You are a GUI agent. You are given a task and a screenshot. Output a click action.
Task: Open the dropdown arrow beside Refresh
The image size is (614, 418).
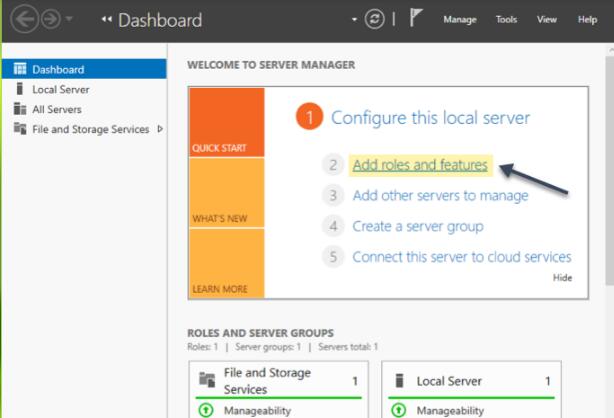(x=354, y=19)
